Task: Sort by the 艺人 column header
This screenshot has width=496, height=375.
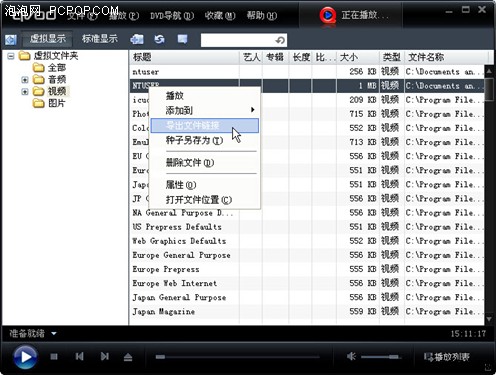Action: (x=251, y=57)
